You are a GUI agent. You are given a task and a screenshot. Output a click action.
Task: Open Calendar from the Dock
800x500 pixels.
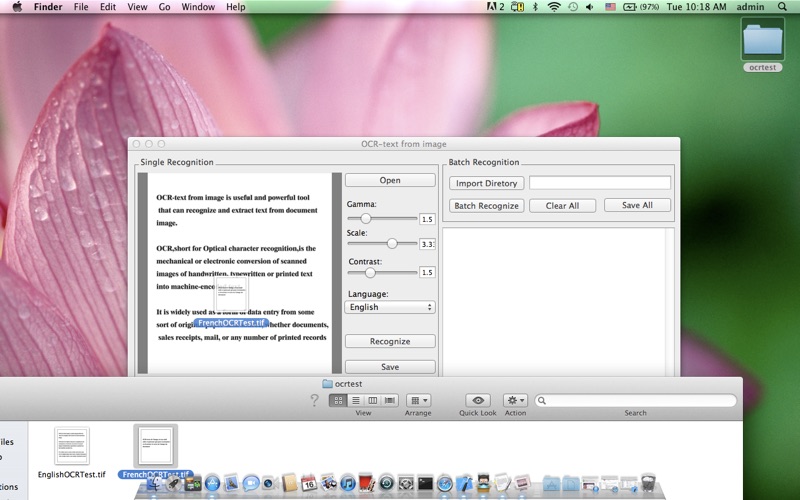(309, 483)
